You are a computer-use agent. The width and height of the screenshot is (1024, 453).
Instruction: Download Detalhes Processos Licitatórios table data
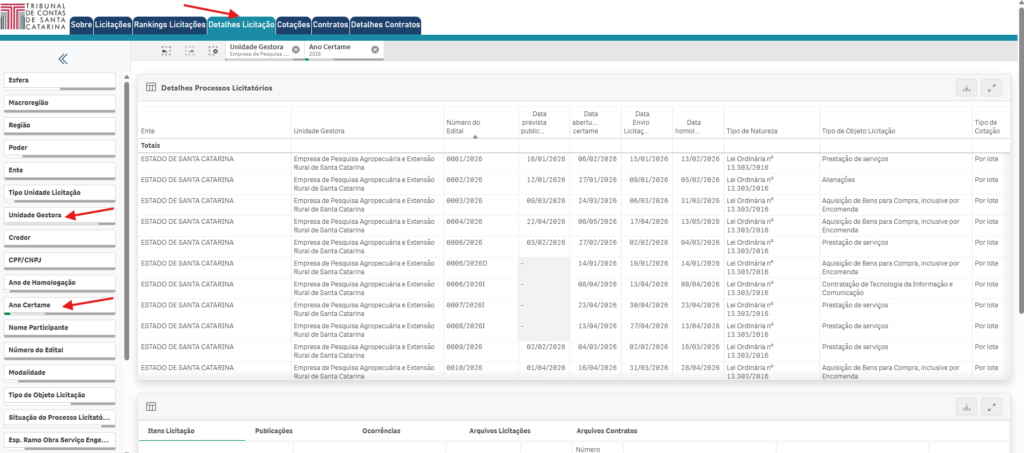(966, 88)
